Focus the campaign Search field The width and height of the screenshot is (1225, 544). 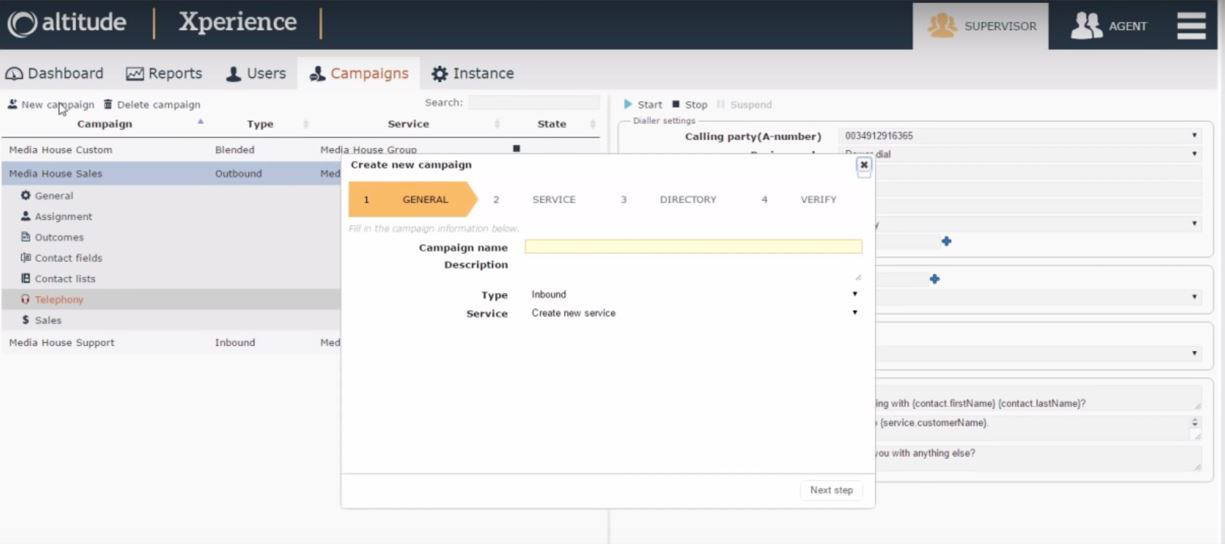(534, 103)
